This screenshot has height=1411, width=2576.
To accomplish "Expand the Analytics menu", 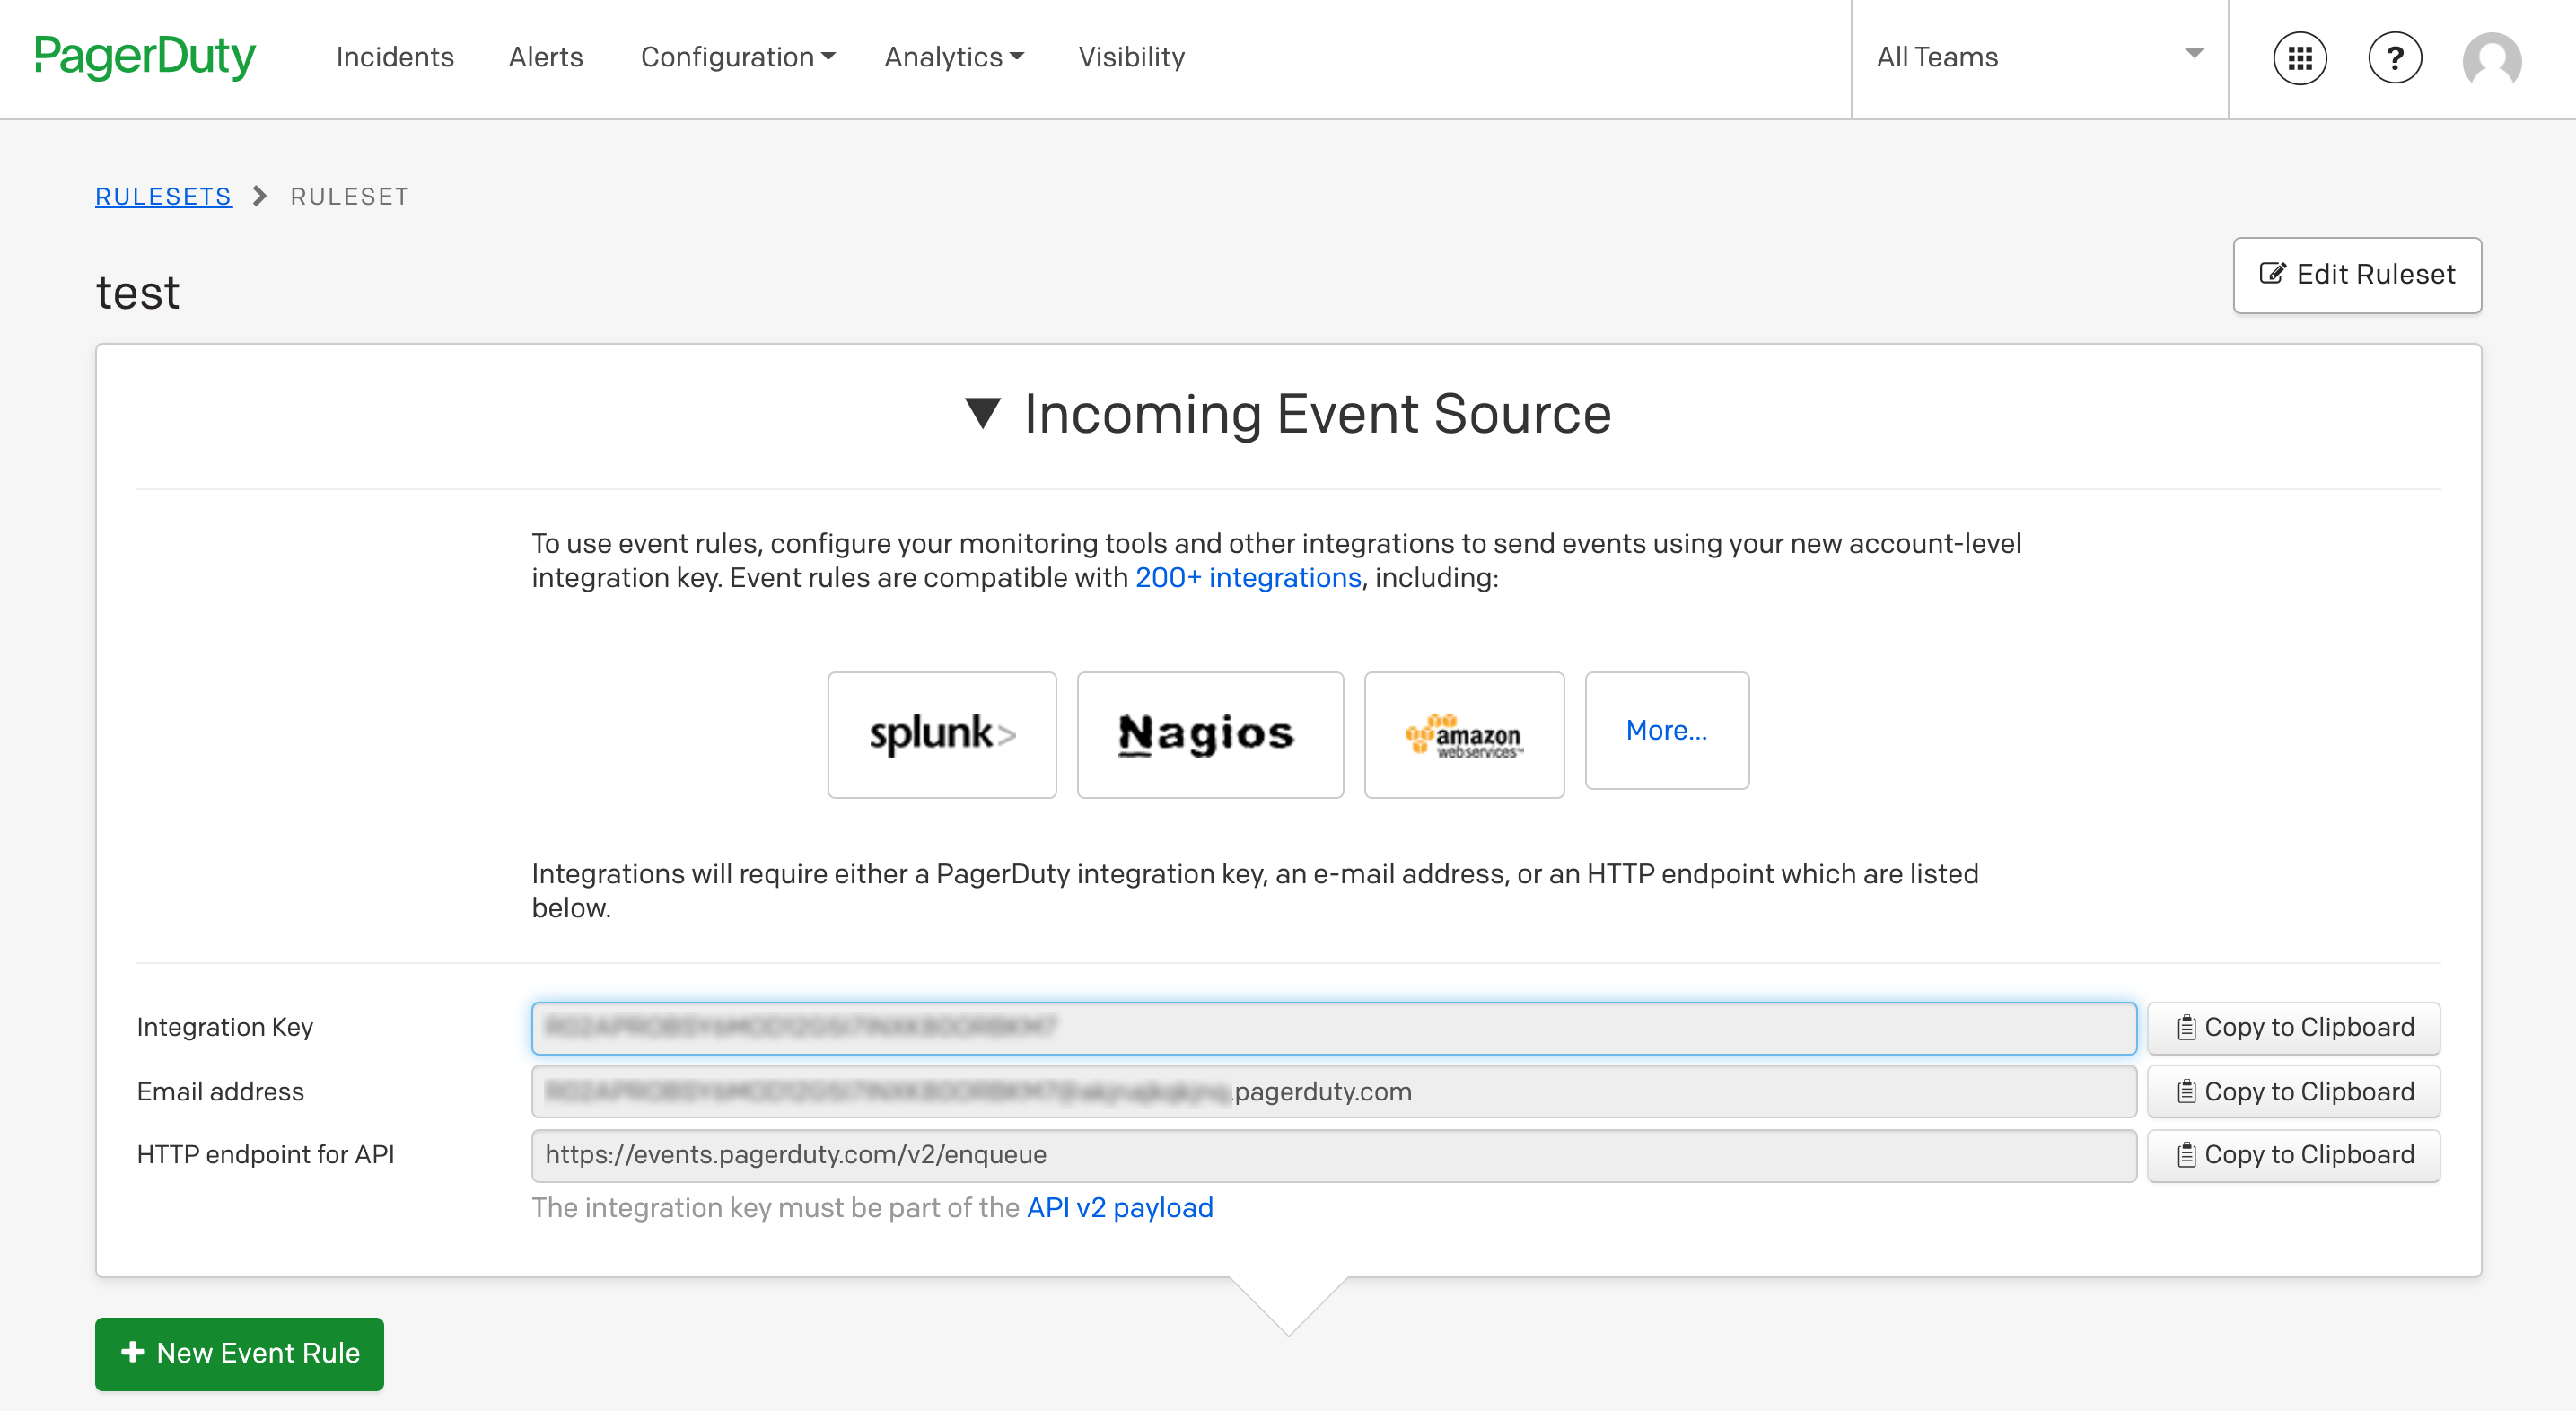I will (954, 57).
